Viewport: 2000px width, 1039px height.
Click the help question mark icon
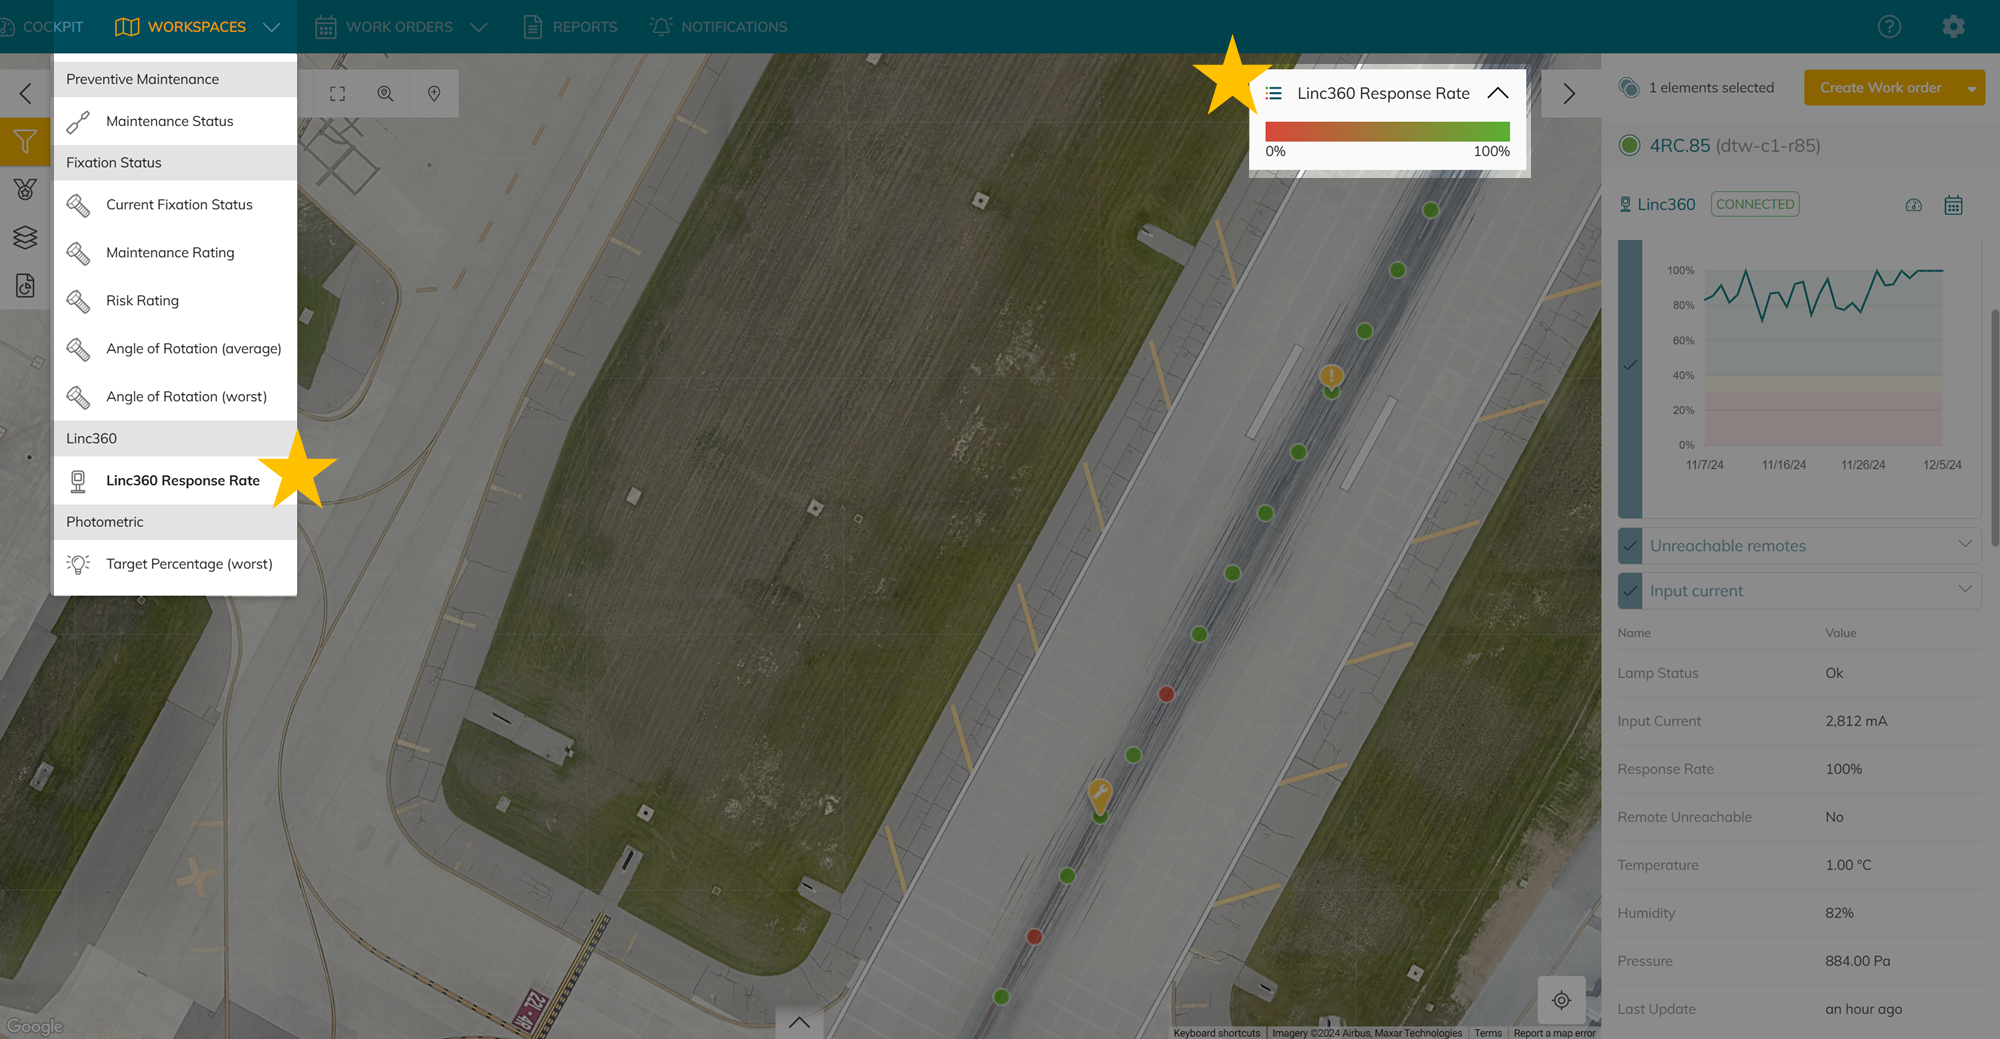coord(1889,27)
